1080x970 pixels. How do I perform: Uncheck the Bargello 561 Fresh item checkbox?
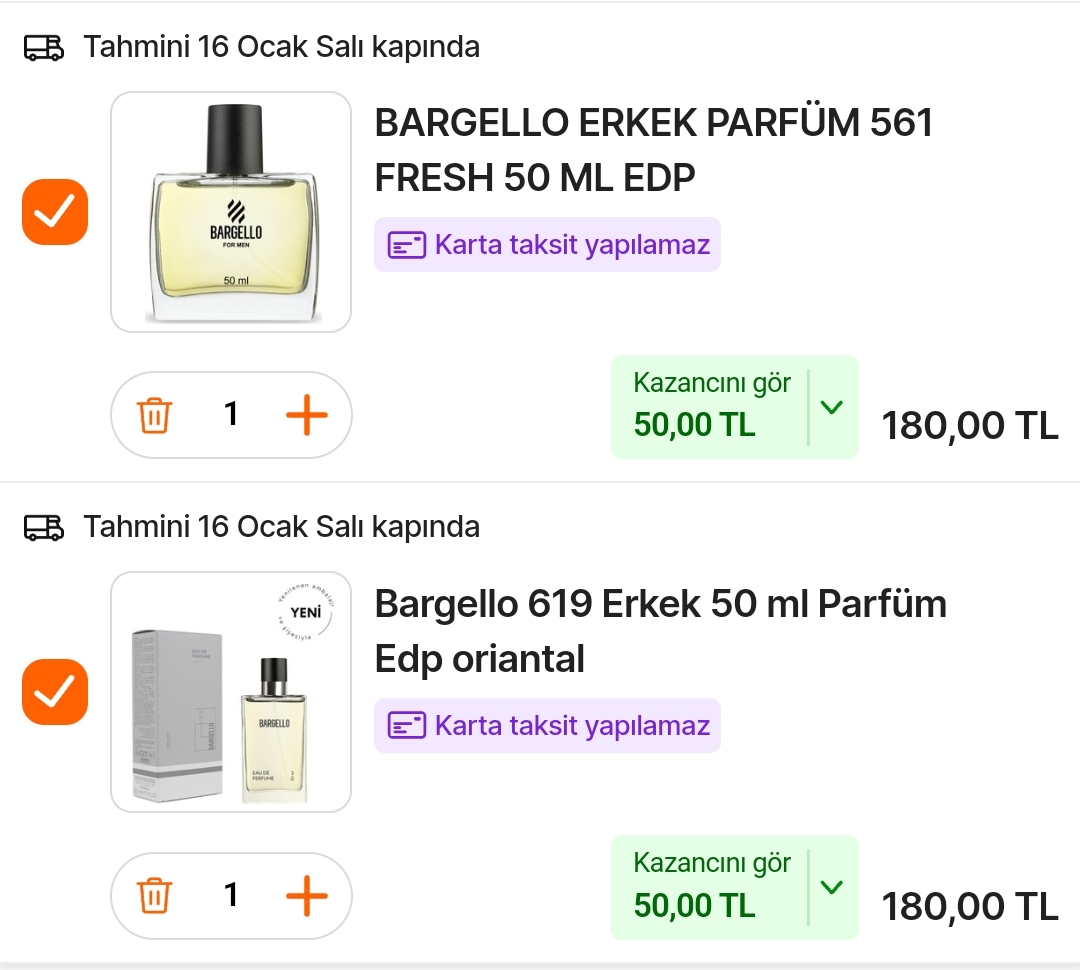pyautogui.click(x=55, y=211)
